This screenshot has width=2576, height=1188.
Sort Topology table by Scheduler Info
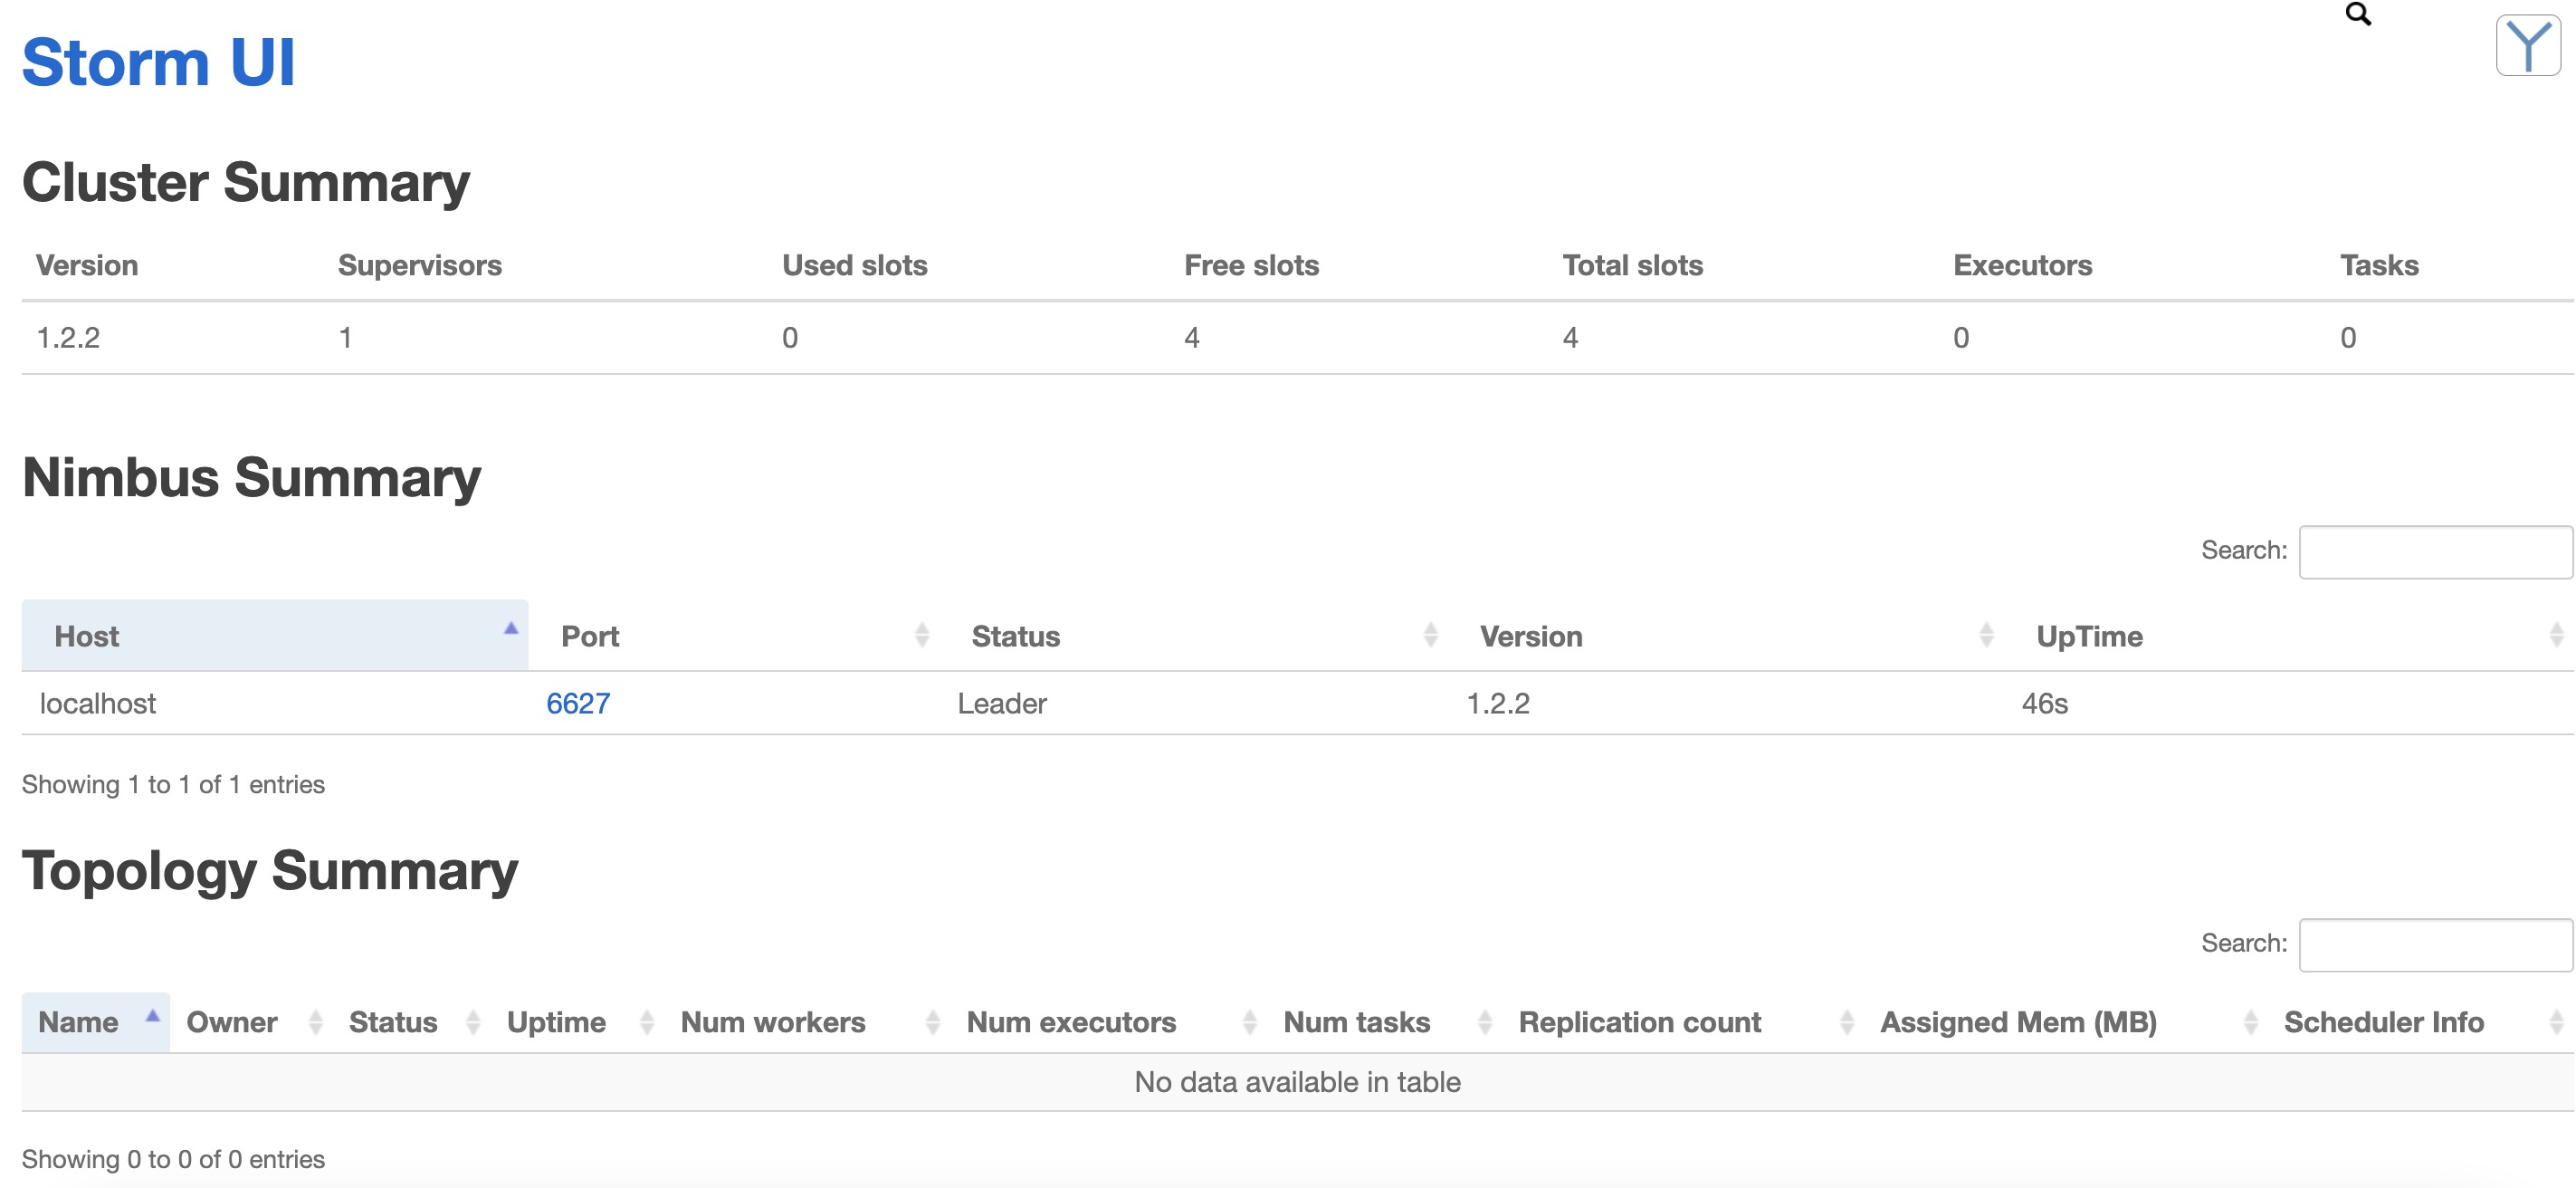click(x=2421, y=1022)
